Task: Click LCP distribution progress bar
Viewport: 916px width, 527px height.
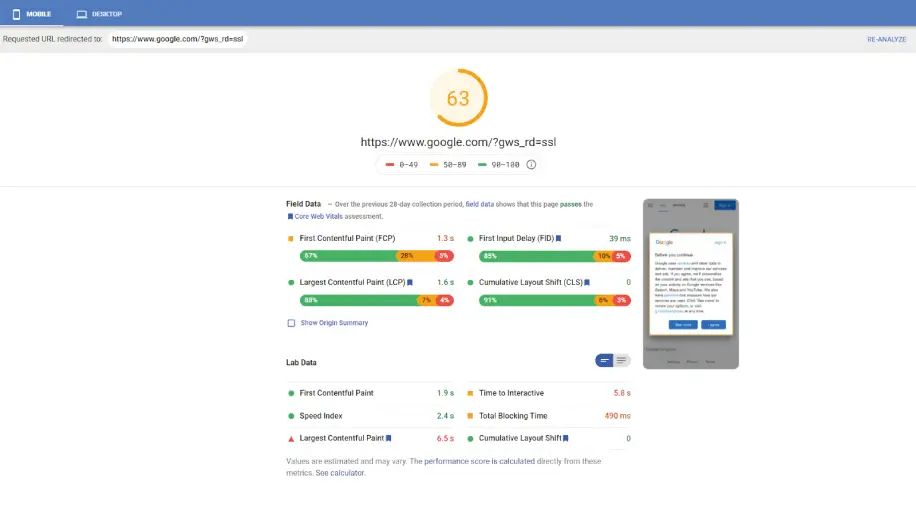Action: coord(377,300)
